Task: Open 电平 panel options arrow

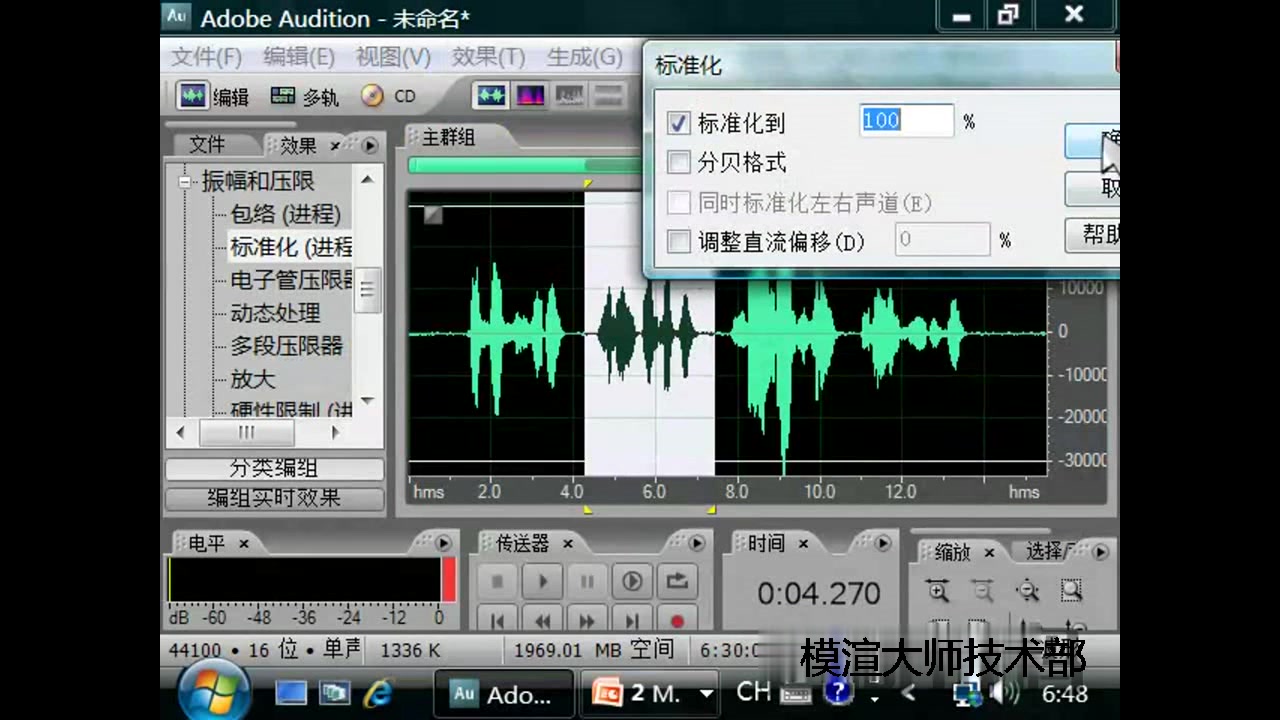Action: click(443, 543)
